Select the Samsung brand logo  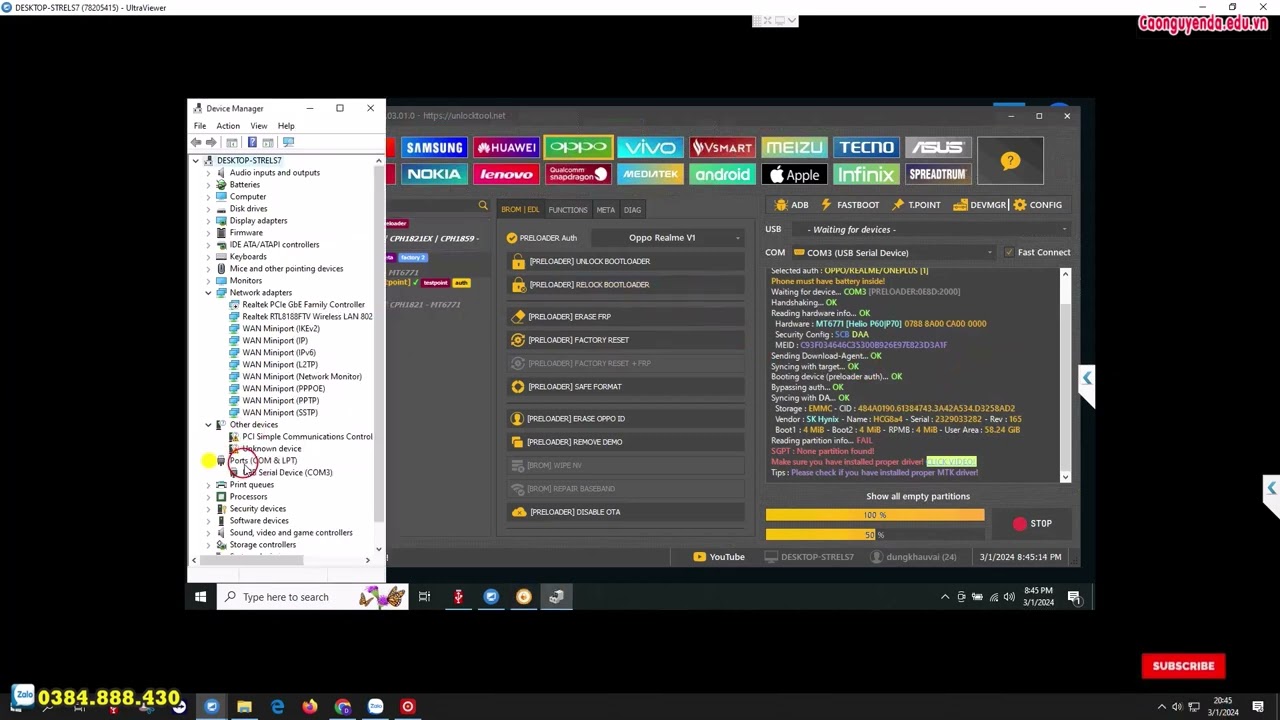(434, 148)
